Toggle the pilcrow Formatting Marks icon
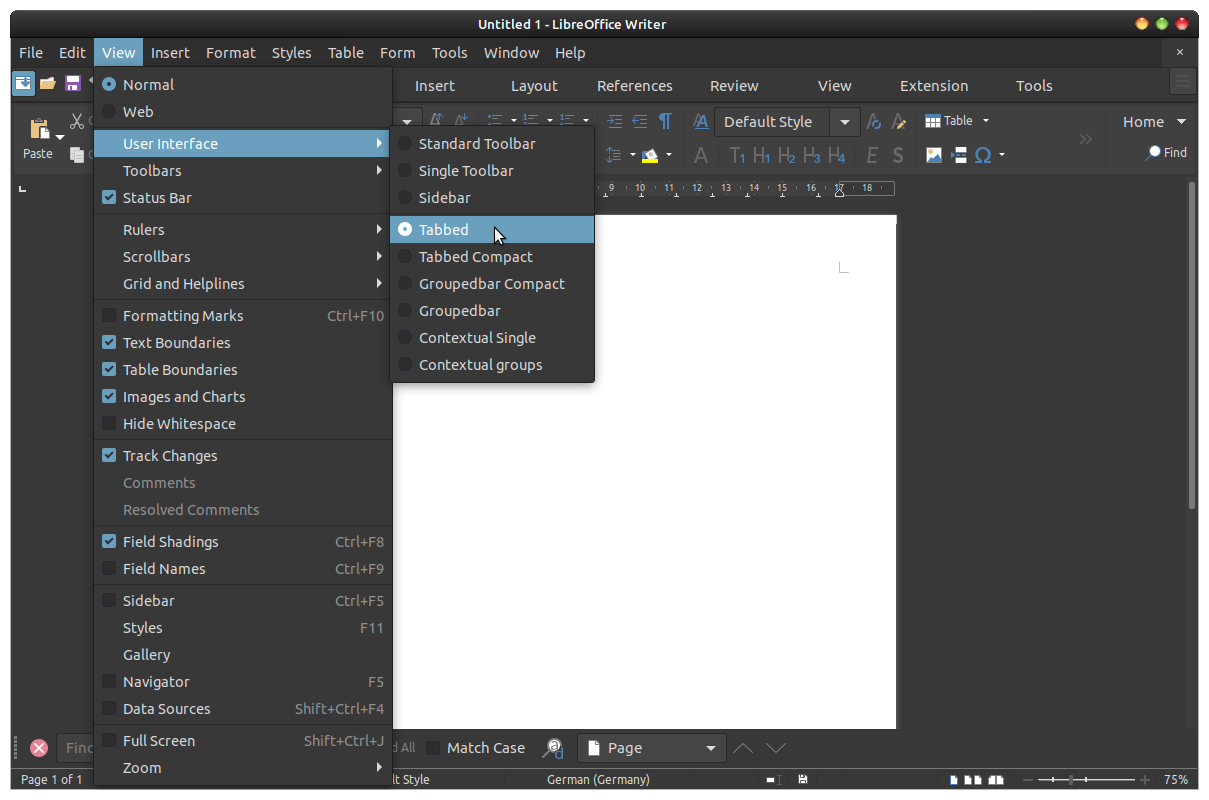Viewport: 1209px width, 800px height. tap(665, 121)
